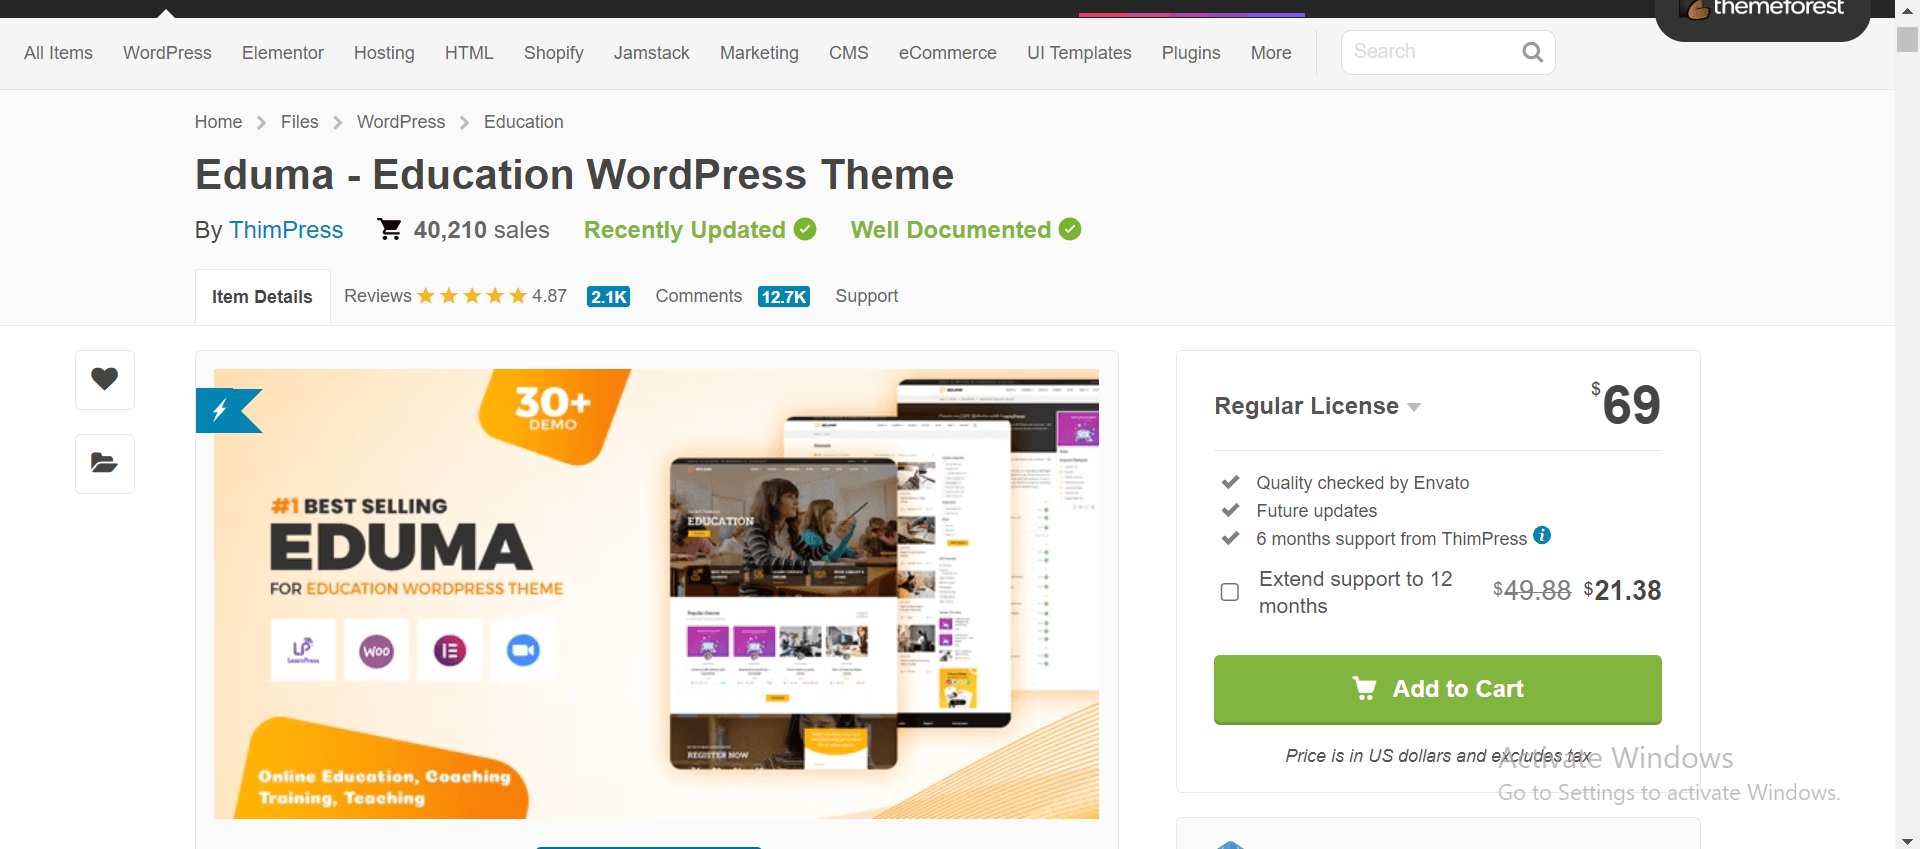Open the Elementor category menu
The width and height of the screenshot is (1920, 849).
point(283,53)
